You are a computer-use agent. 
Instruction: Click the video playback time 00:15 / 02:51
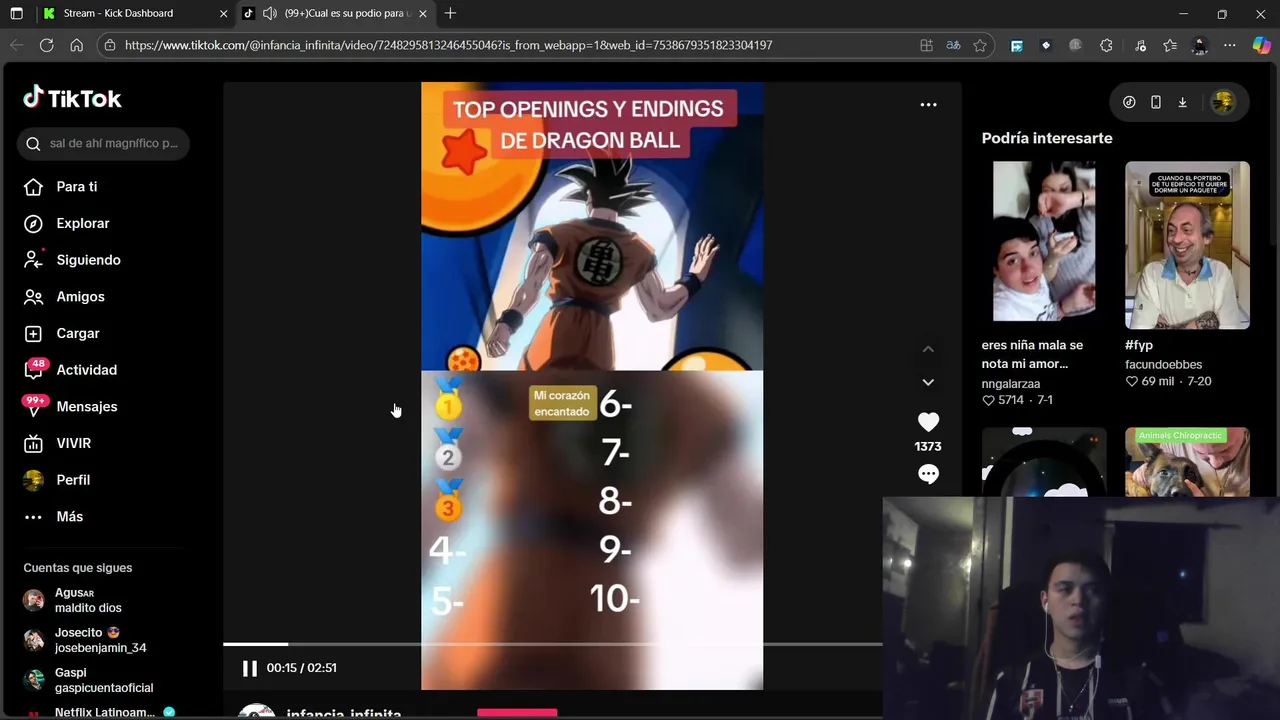pyautogui.click(x=301, y=668)
